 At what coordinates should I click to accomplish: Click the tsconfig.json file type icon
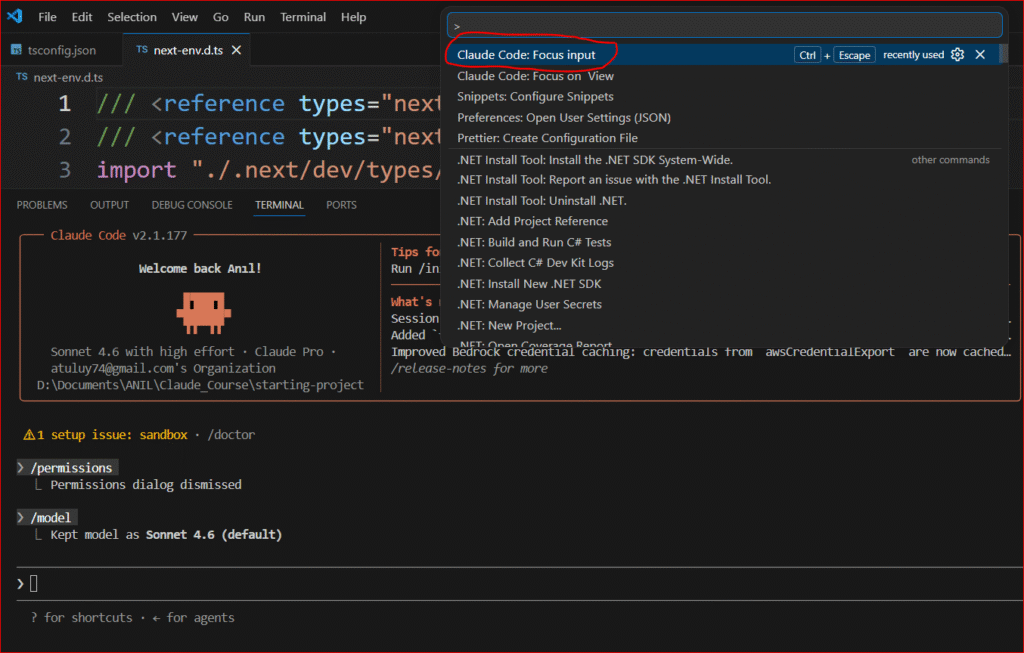[16, 50]
